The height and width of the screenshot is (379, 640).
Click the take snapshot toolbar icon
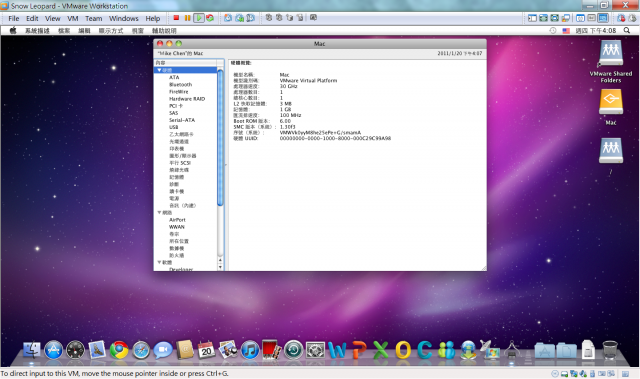(x=228, y=18)
